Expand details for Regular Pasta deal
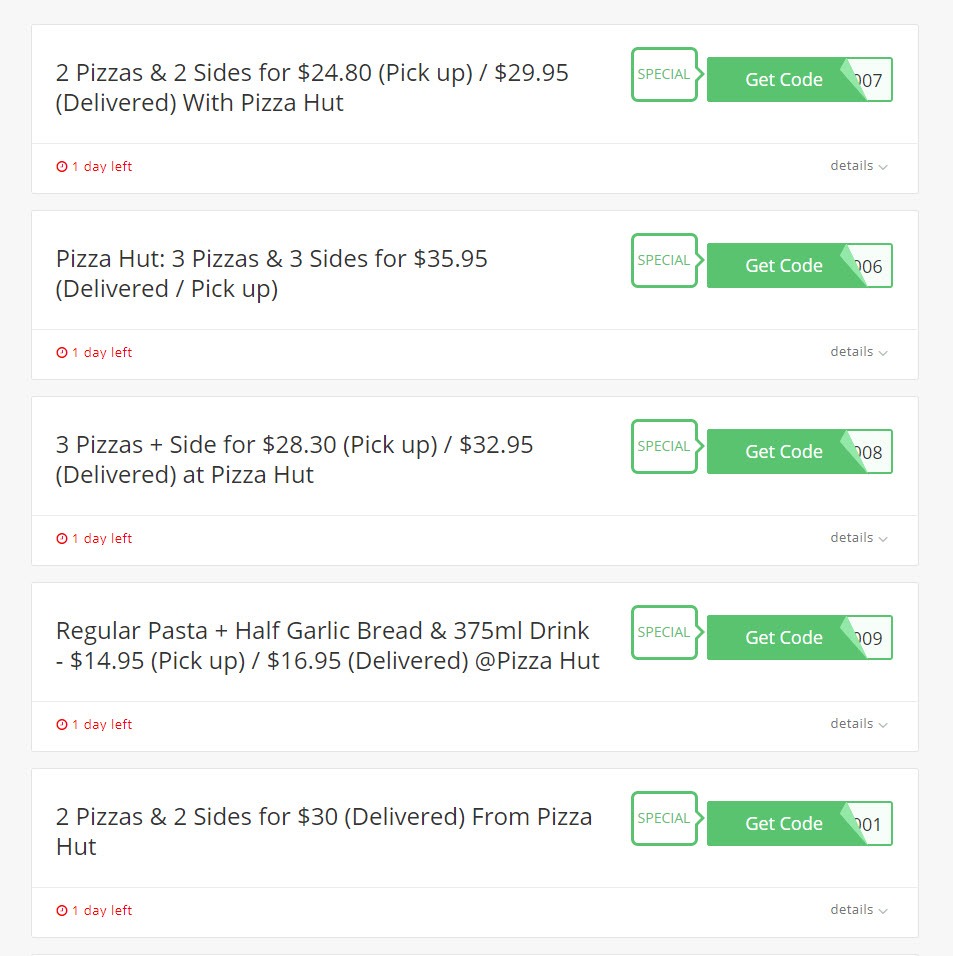This screenshot has width=953, height=956. [x=858, y=724]
